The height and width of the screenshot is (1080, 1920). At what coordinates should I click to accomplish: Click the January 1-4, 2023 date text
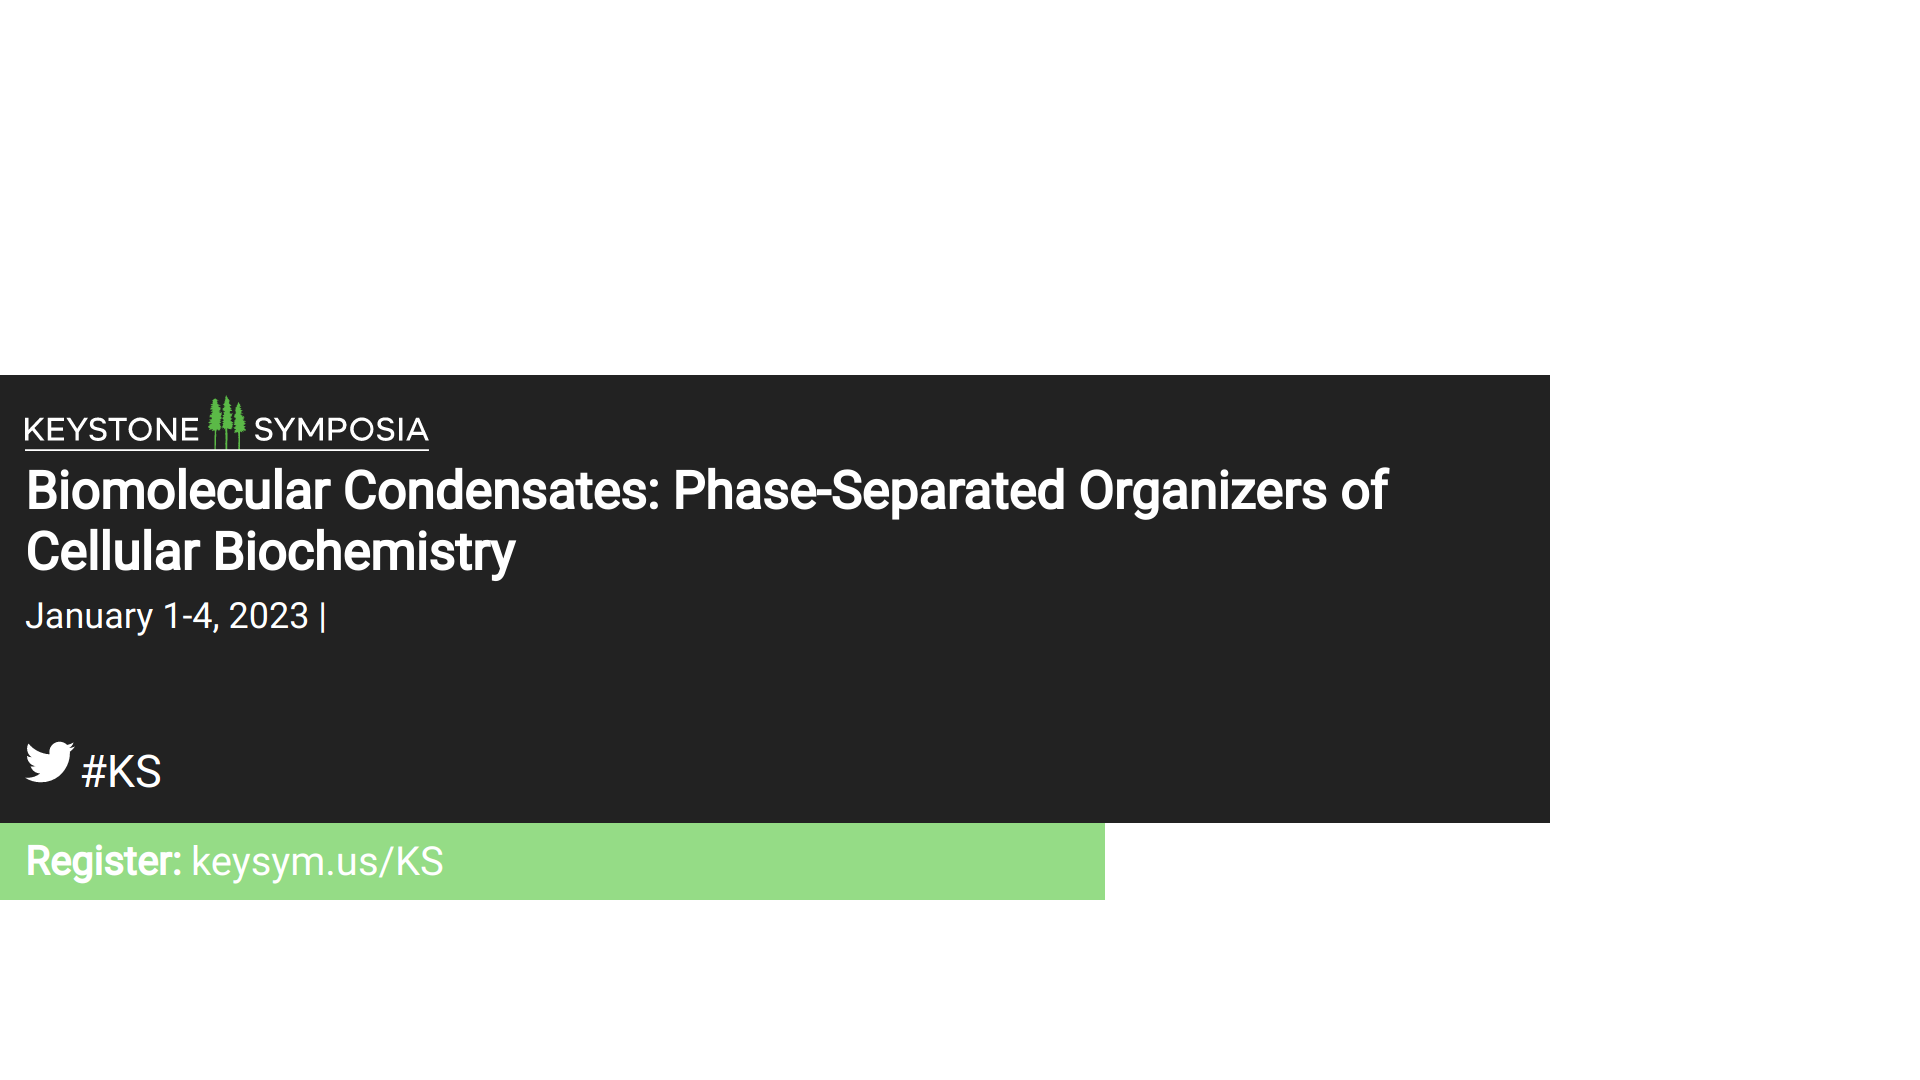[167, 616]
